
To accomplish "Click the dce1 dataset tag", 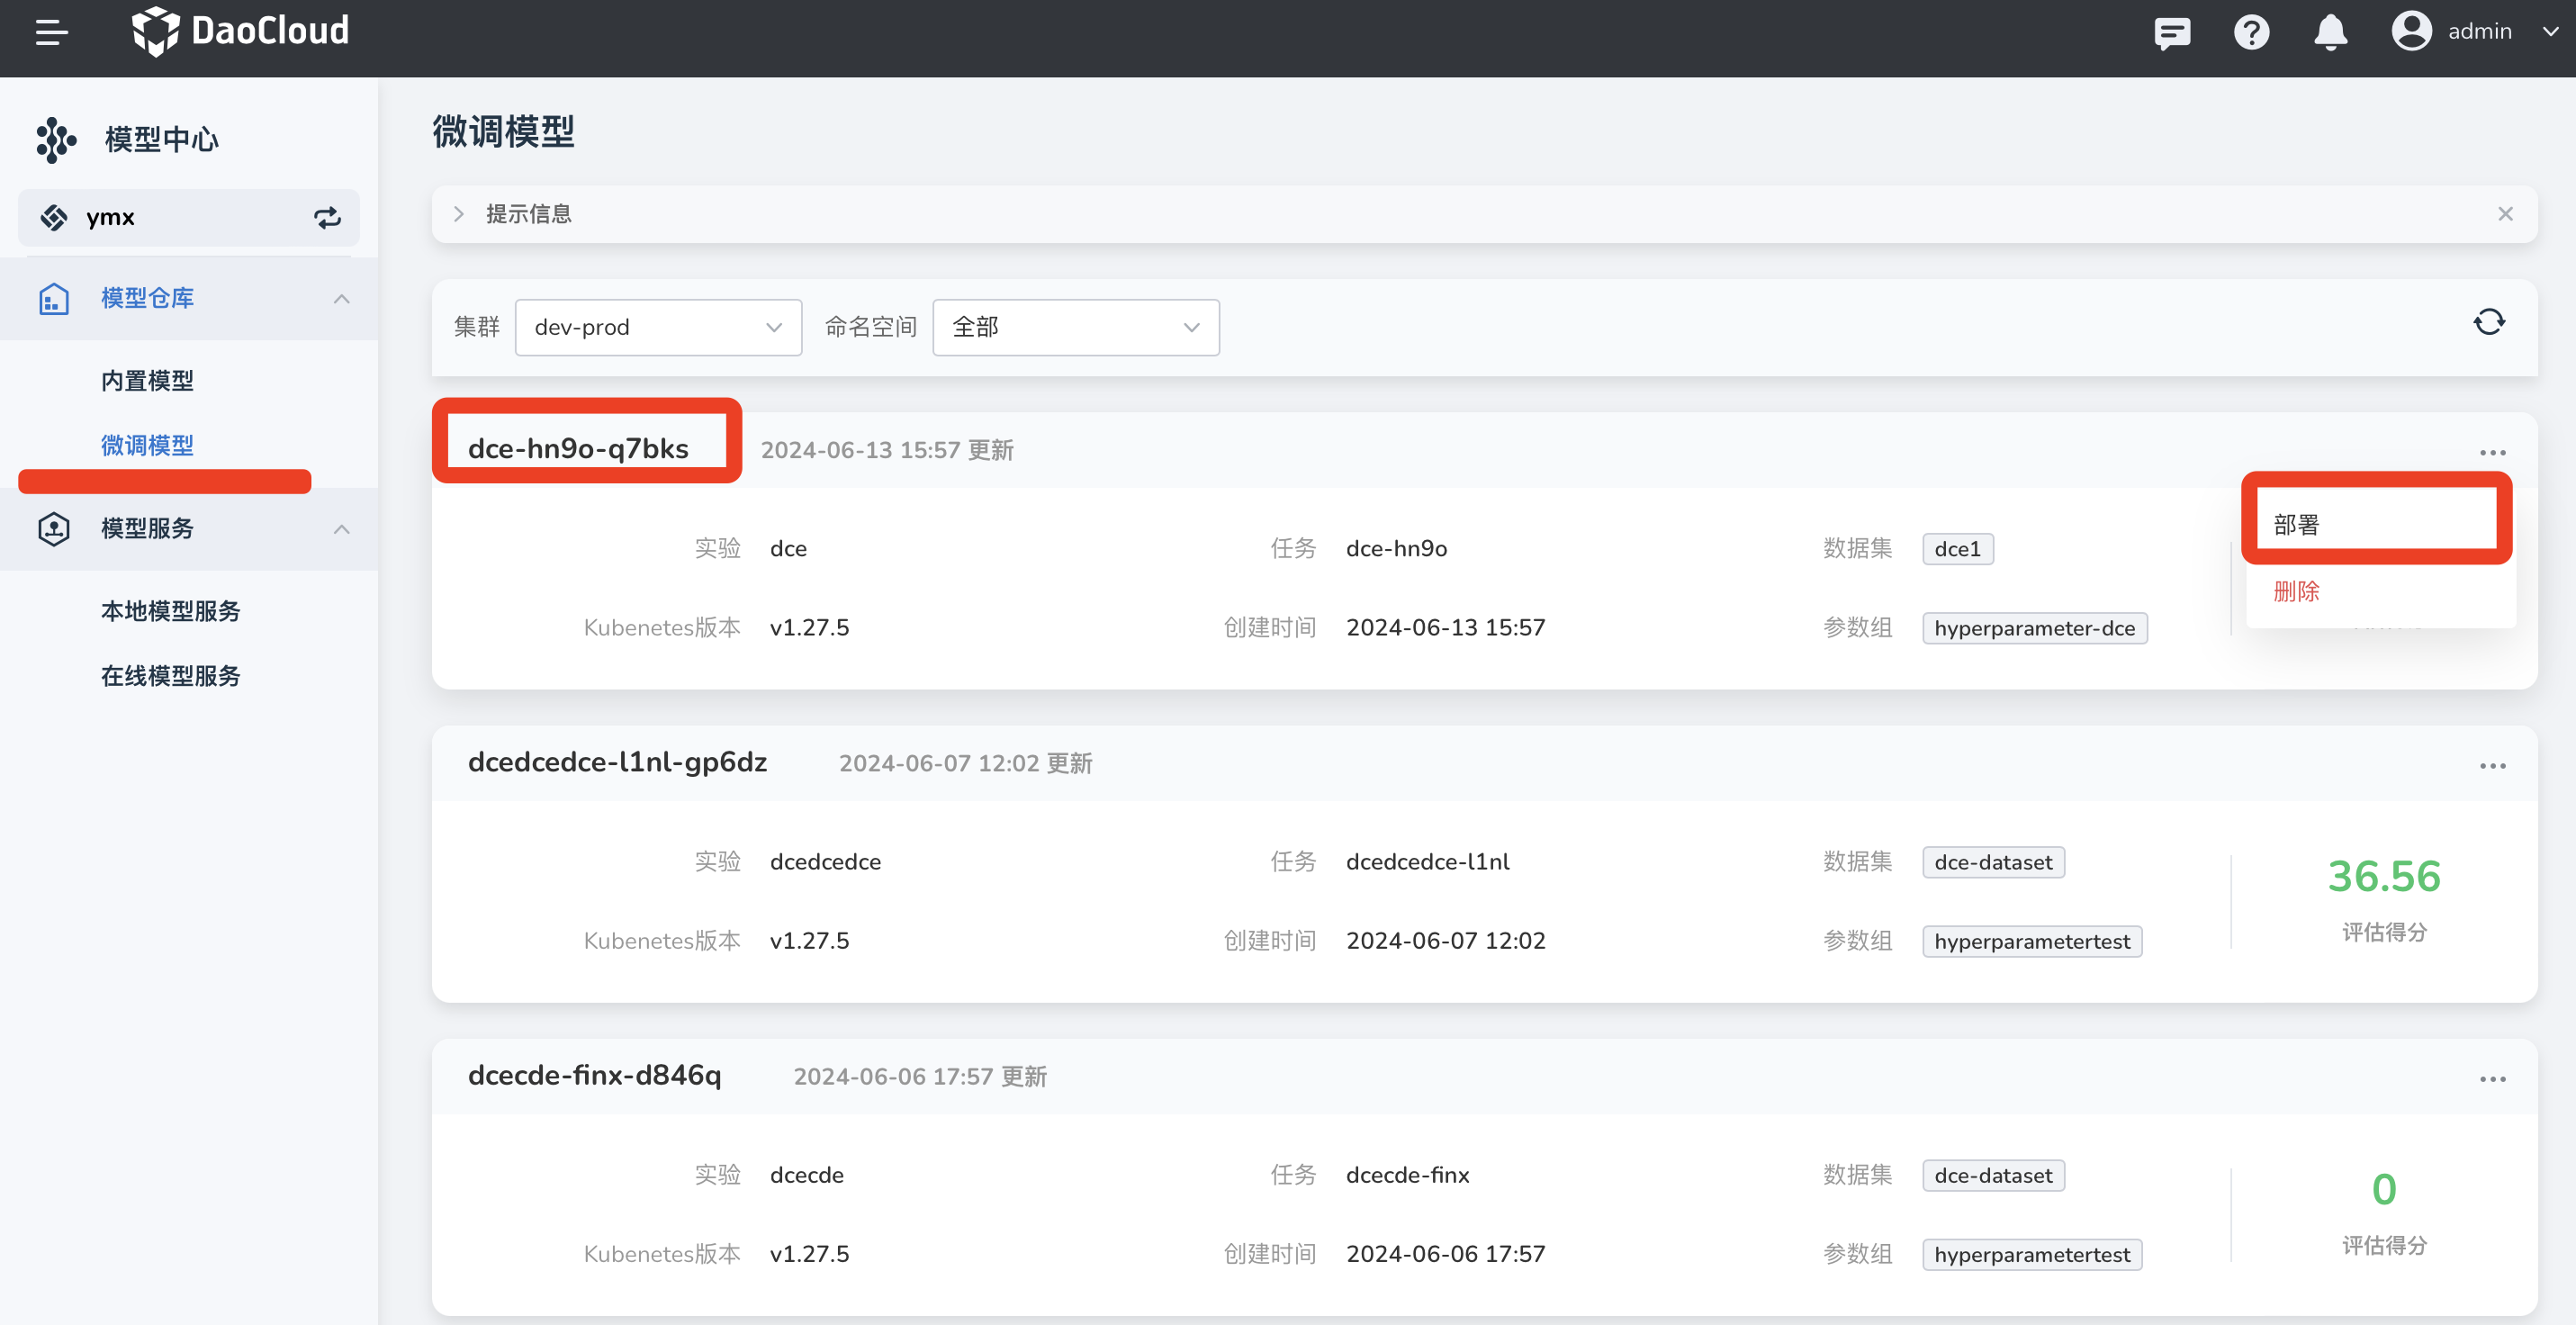I will click(x=1957, y=548).
